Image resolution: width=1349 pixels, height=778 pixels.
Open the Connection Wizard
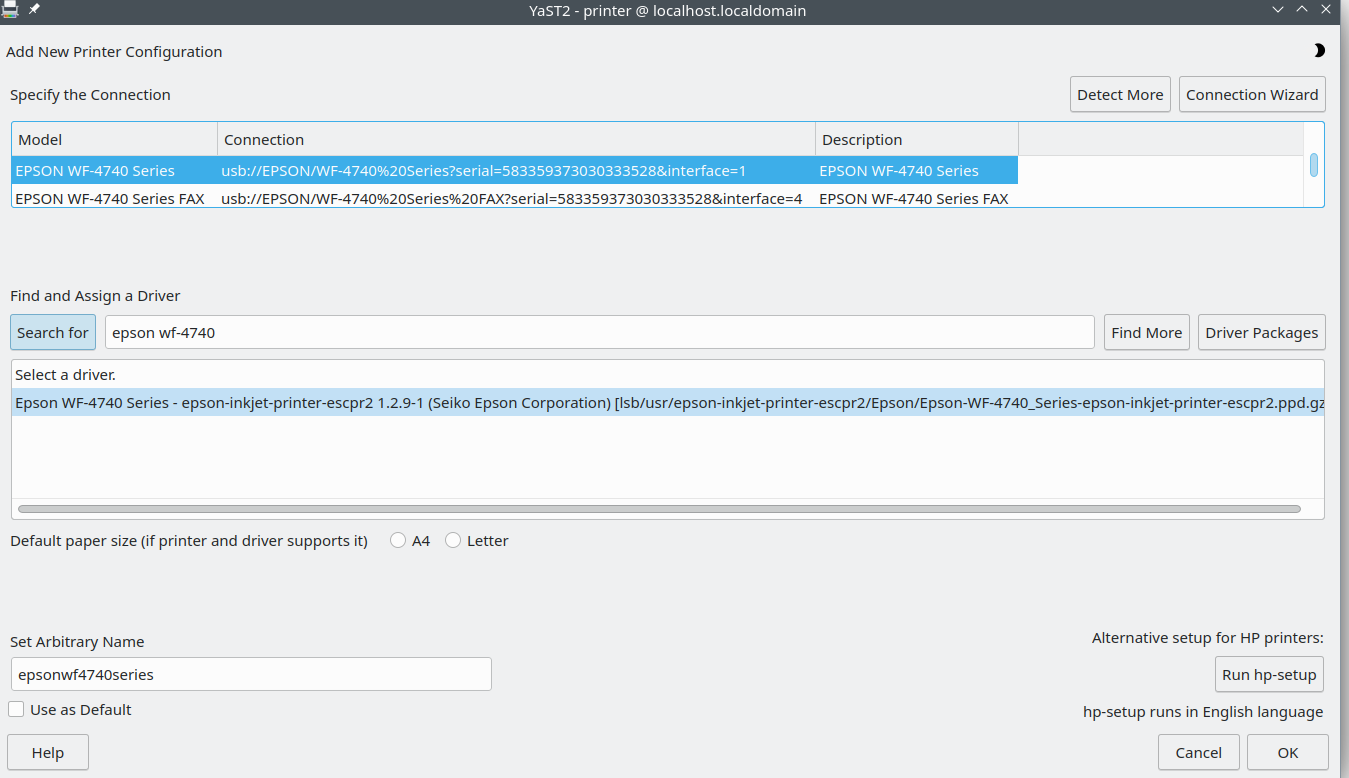point(1252,95)
